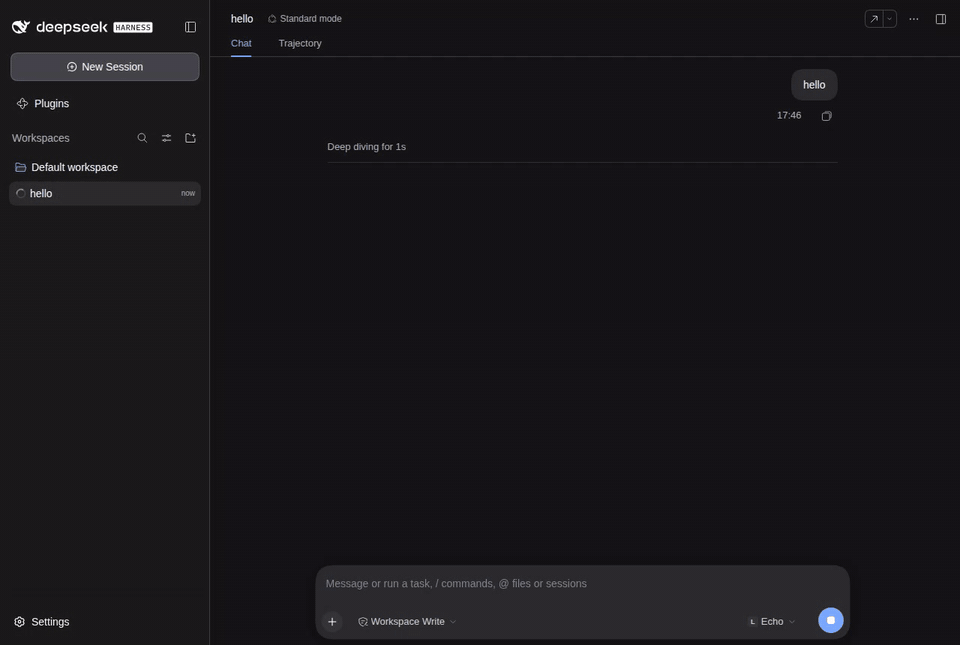This screenshot has height=645, width=960.
Task: Click the open-external arrow button
Action: coord(874,19)
